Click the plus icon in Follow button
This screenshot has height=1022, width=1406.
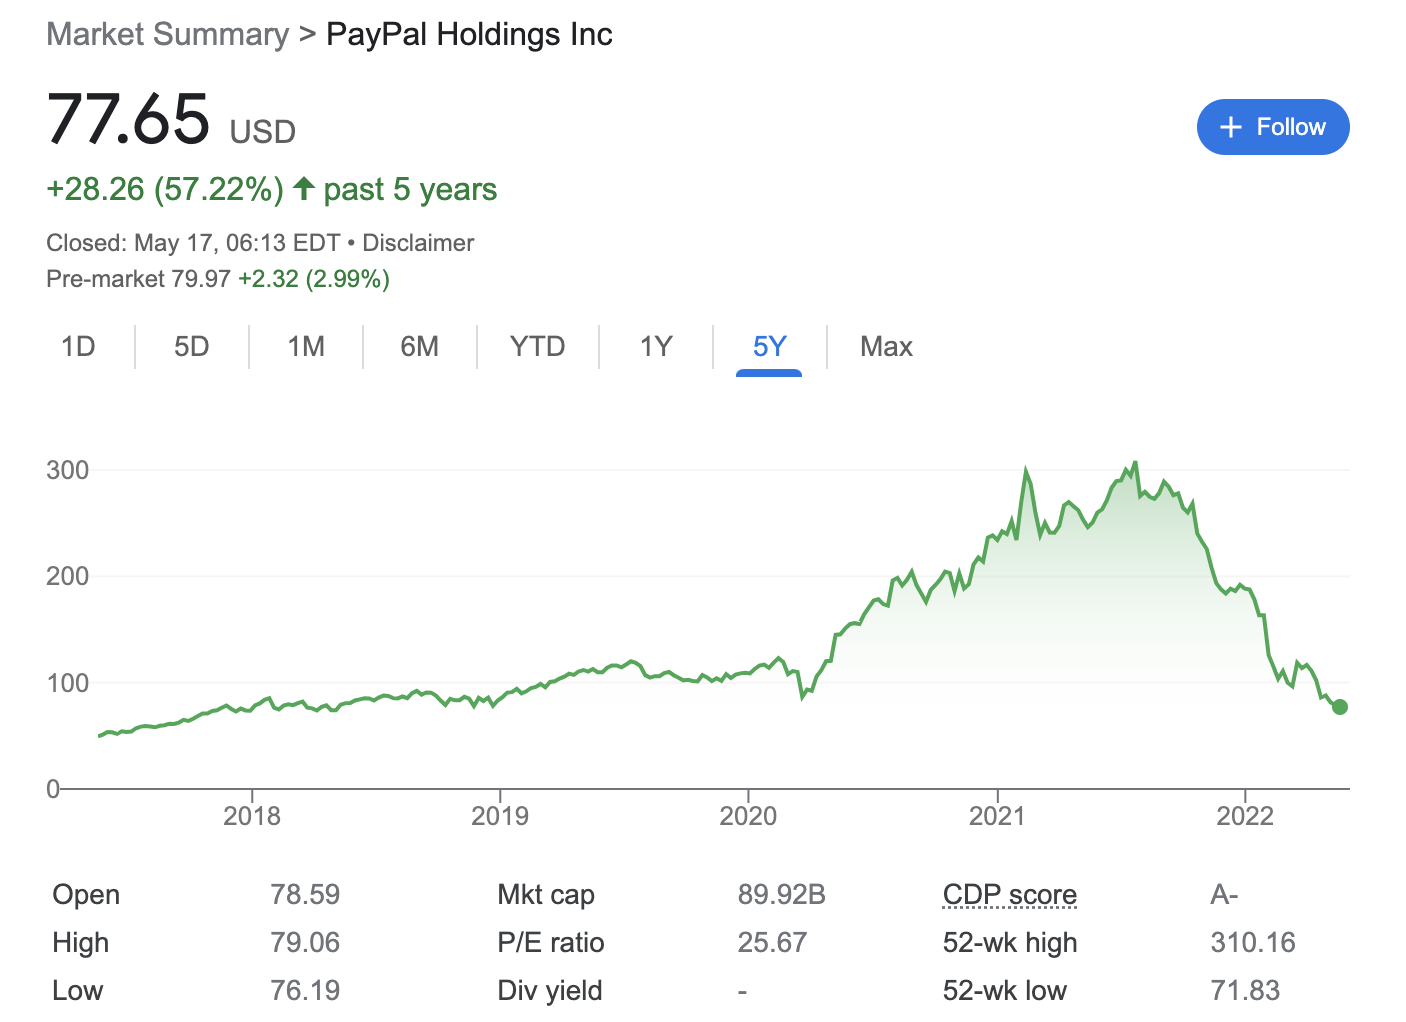tap(1231, 127)
